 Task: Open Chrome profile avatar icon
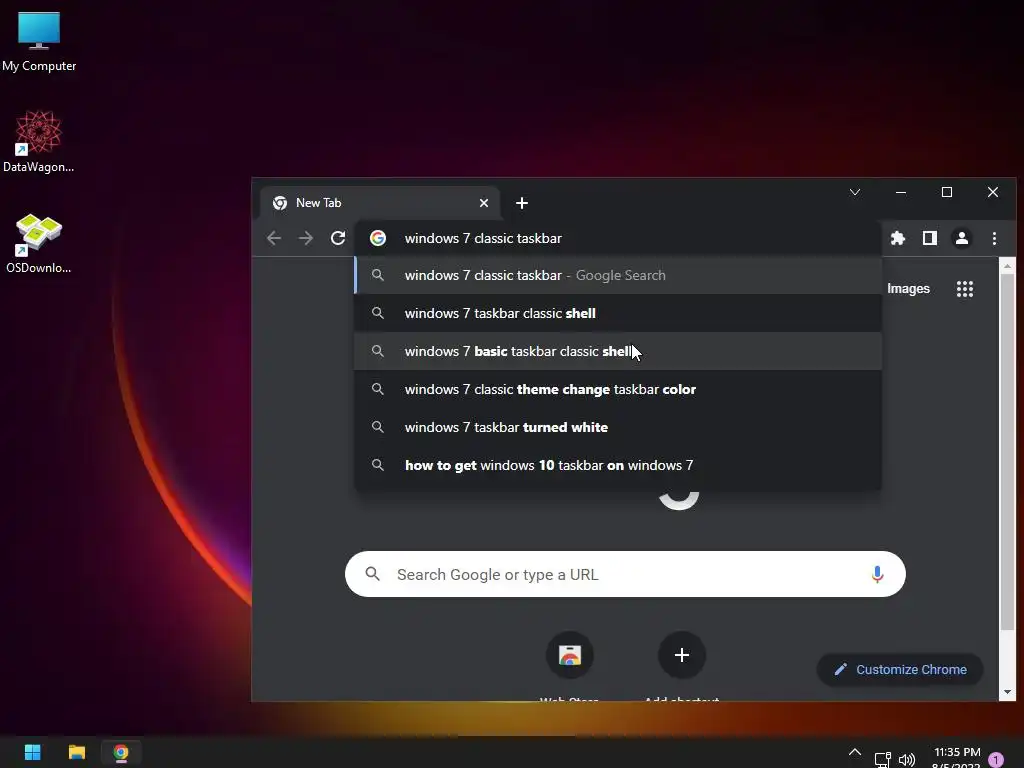(962, 238)
